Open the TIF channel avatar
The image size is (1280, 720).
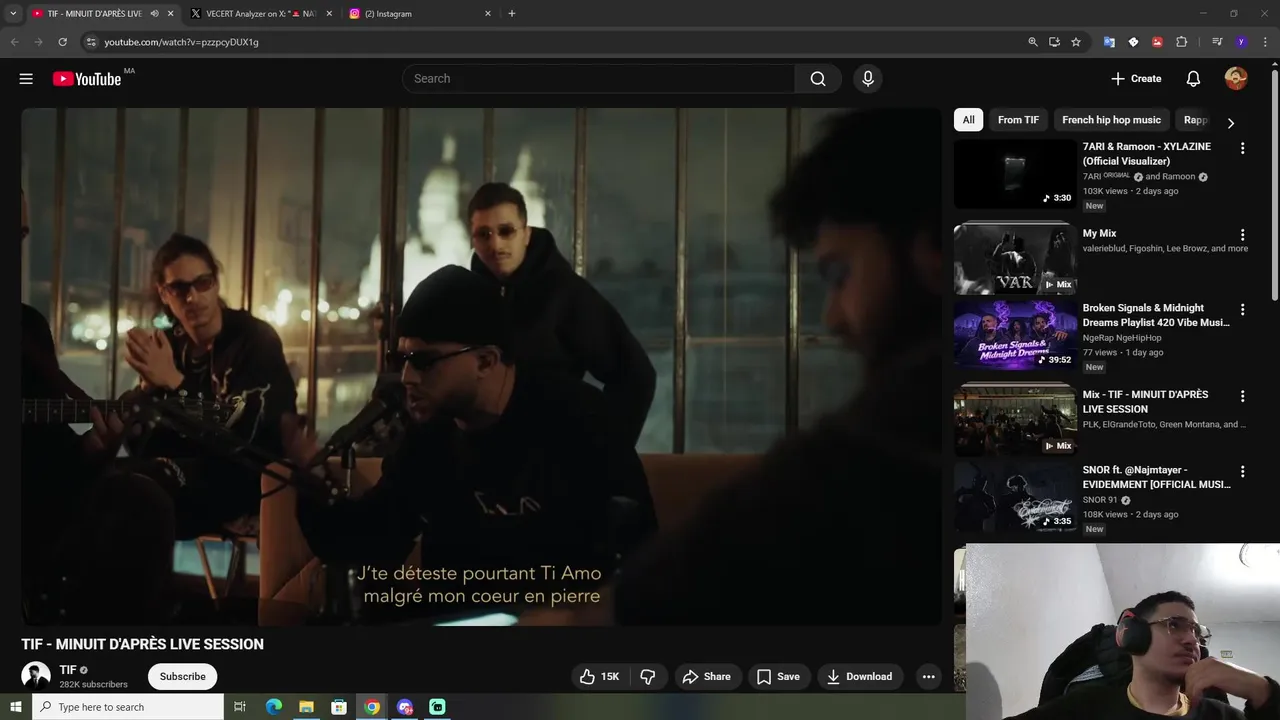point(36,676)
